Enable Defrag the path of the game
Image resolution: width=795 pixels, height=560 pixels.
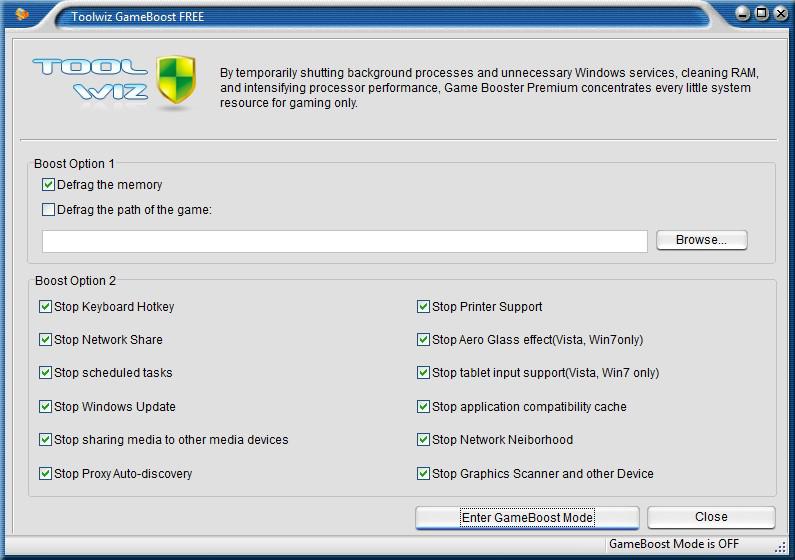coord(48,210)
